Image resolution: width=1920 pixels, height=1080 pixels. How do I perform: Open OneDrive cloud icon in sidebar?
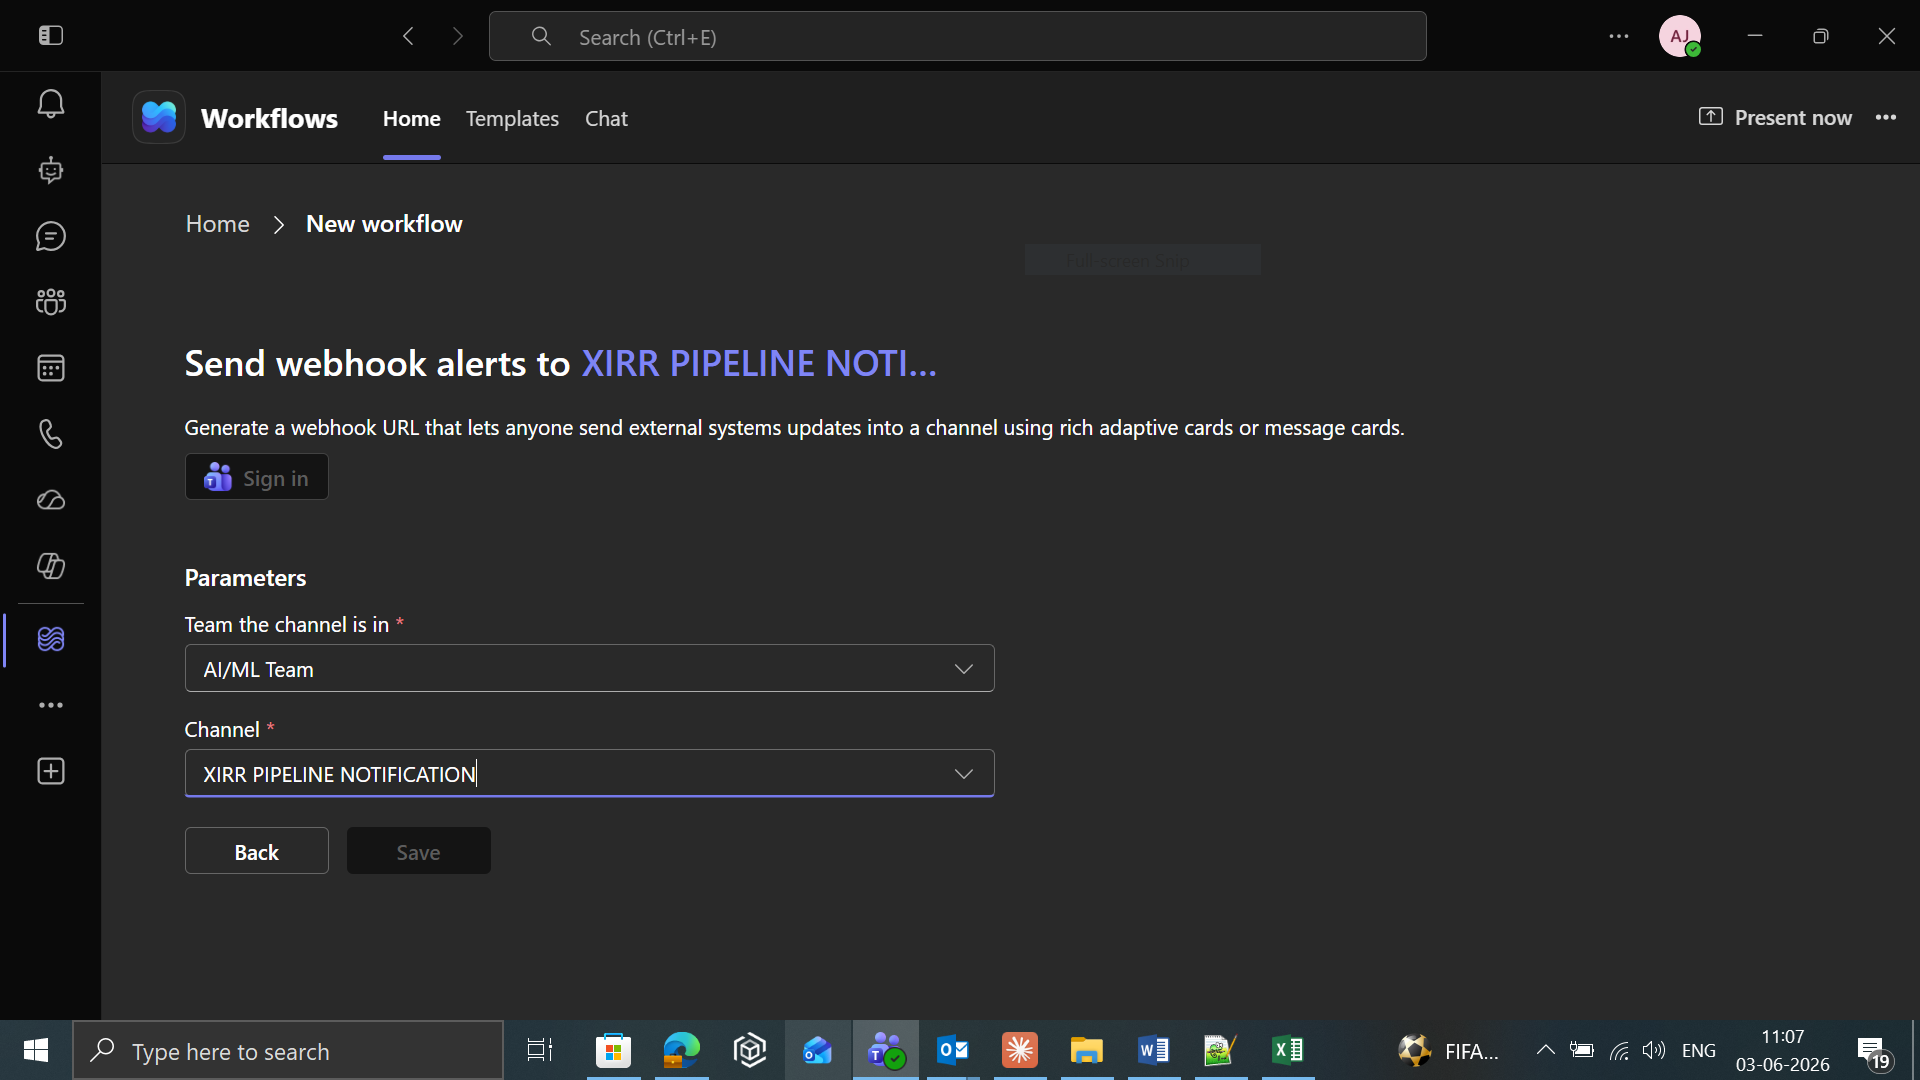[51, 500]
